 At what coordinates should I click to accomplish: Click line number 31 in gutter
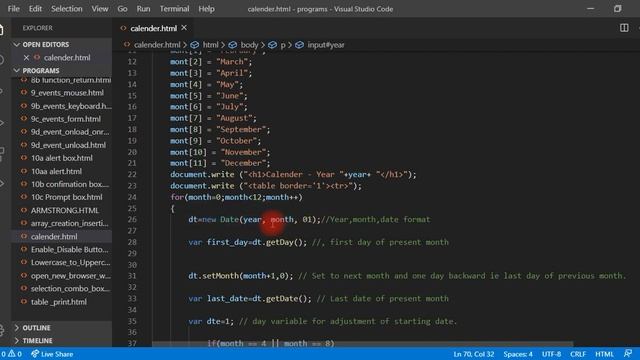click(131, 276)
